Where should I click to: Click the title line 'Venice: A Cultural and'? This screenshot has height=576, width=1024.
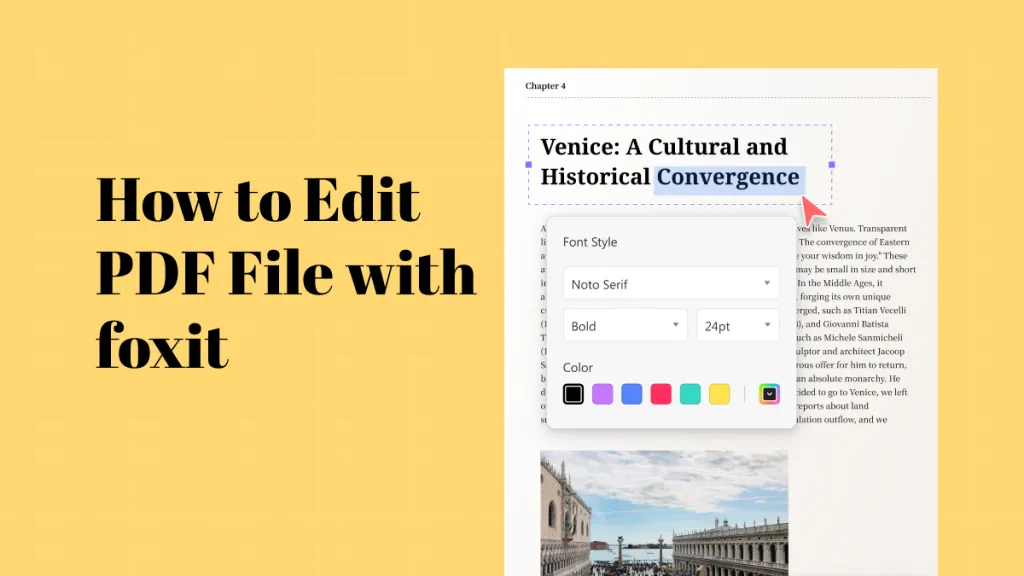(664, 146)
